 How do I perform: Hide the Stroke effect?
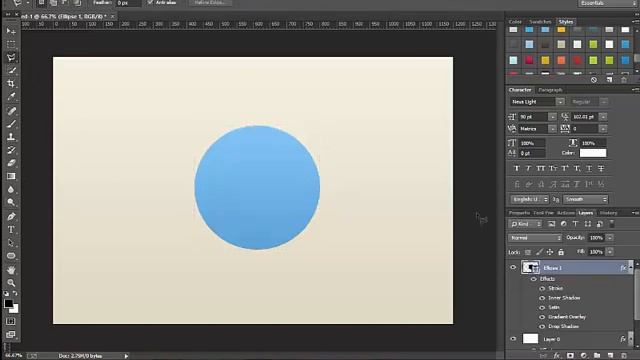pyautogui.click(x=542, y=289)
